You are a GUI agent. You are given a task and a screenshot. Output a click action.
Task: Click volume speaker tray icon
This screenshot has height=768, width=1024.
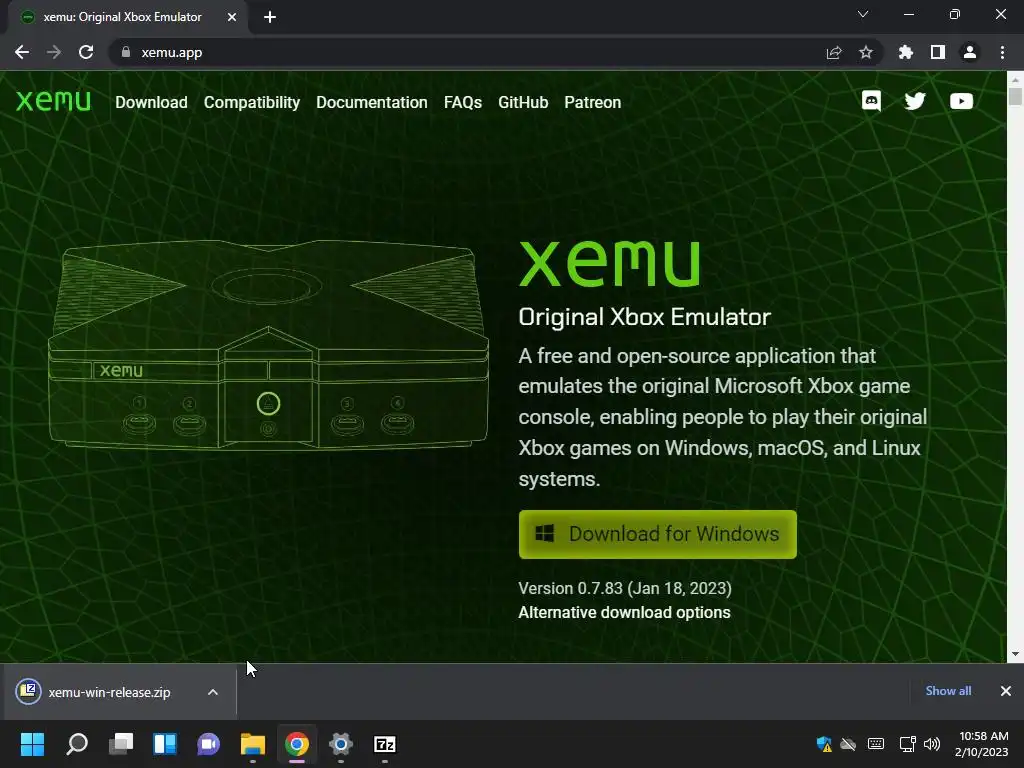point(932,744)
